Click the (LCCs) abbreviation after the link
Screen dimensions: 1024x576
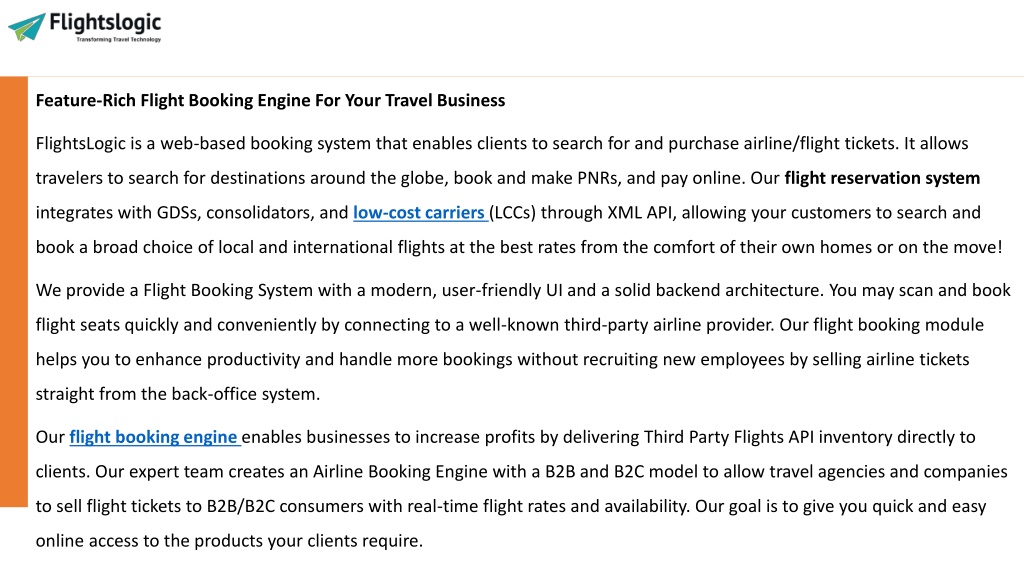[x=513, y=212]
